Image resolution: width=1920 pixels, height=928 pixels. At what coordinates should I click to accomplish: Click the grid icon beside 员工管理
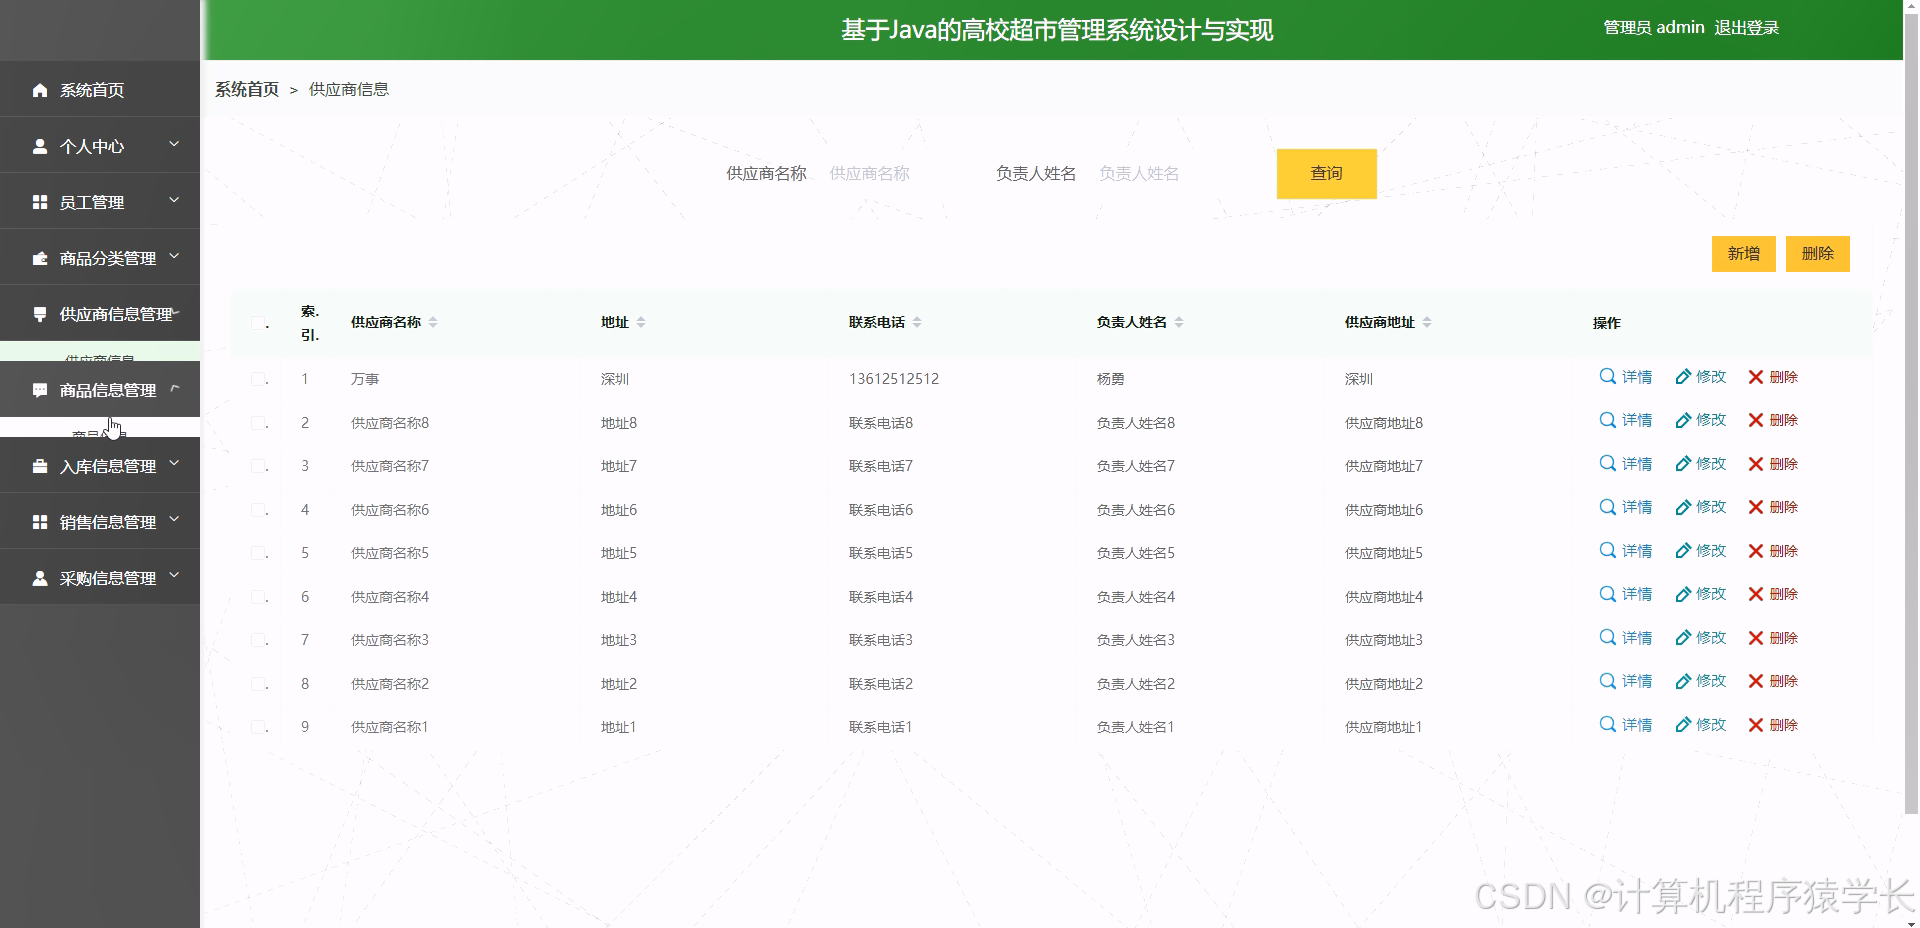pos(40,201)
